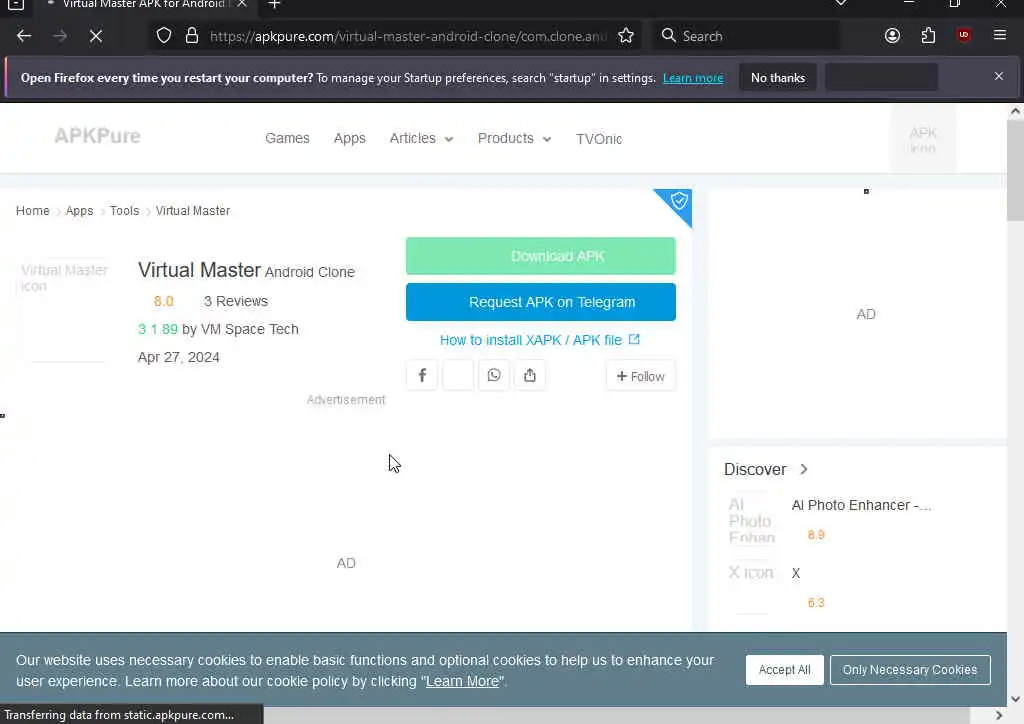Share Virtual Master on Facebook
Screen dimensions: 1024x724
(422, 375)
